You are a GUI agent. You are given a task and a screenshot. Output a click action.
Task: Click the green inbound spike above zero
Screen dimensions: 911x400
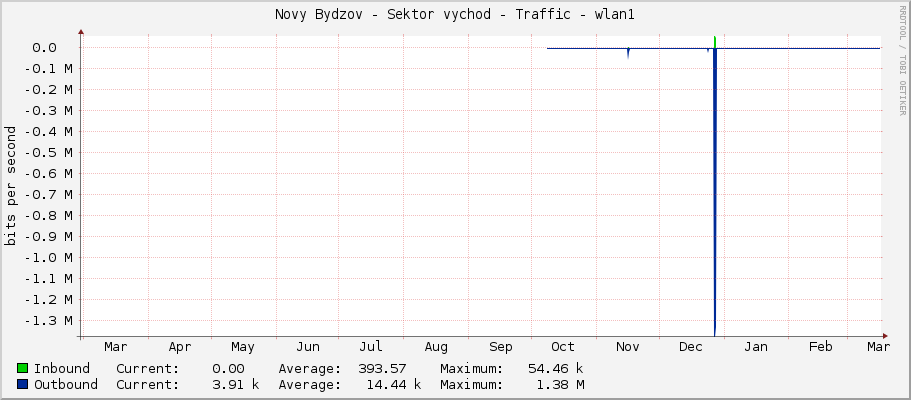[x=715, y=42]
